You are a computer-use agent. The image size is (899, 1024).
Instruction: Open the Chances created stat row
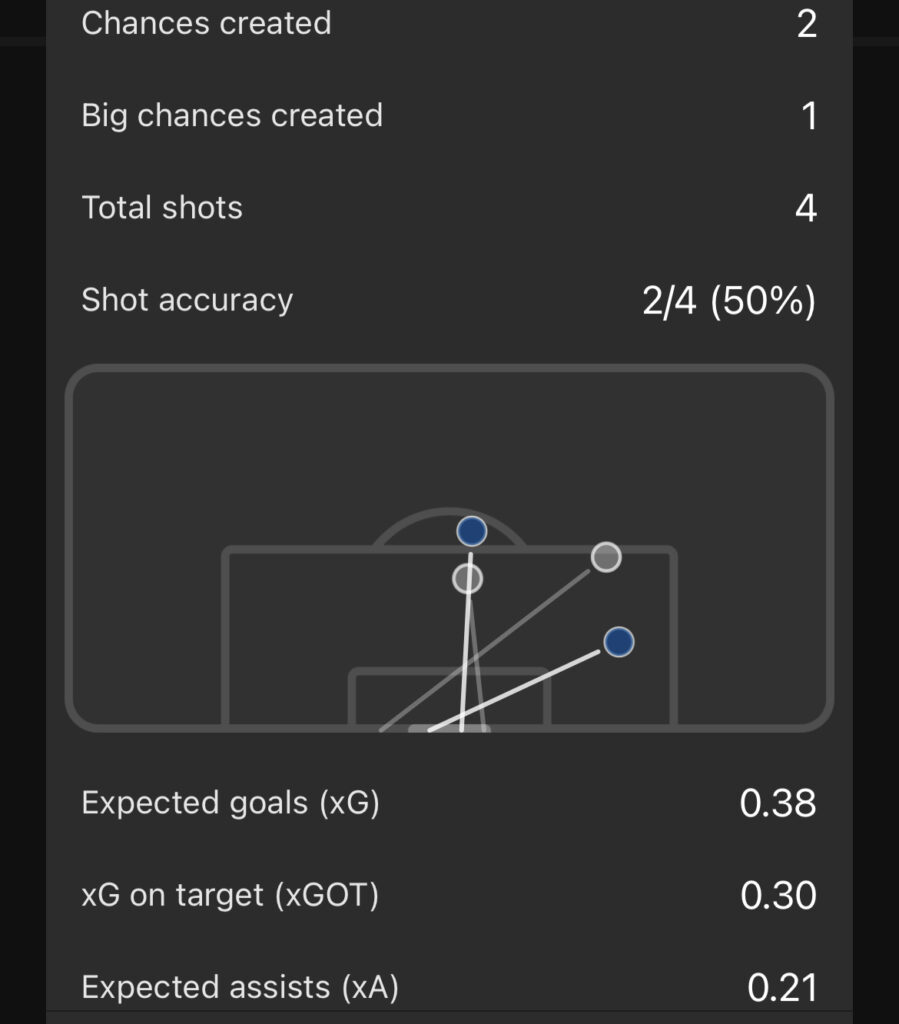pyautogui.click(x=449, y=24)
